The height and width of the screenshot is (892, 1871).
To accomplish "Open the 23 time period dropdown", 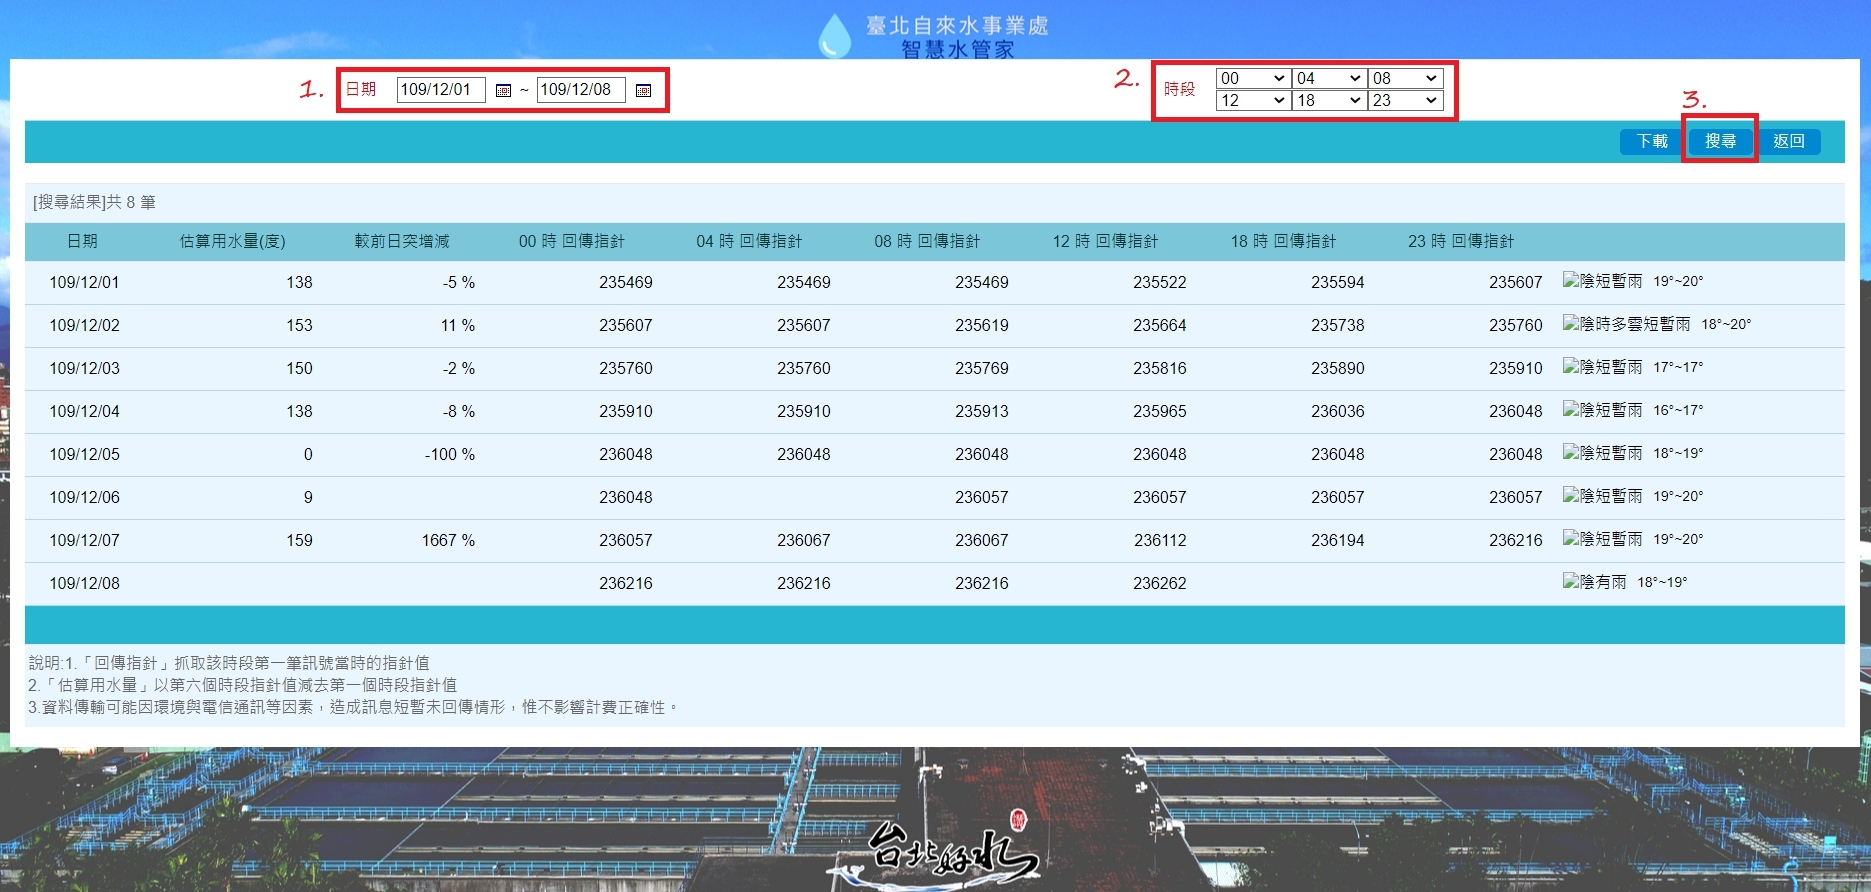I will (x=1405, y=100).
